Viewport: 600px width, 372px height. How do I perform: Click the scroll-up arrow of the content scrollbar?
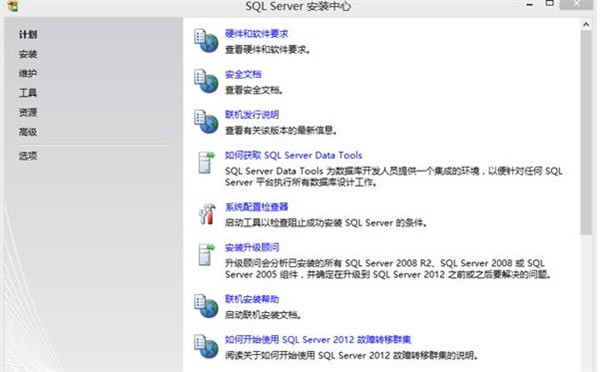(586, 25)
